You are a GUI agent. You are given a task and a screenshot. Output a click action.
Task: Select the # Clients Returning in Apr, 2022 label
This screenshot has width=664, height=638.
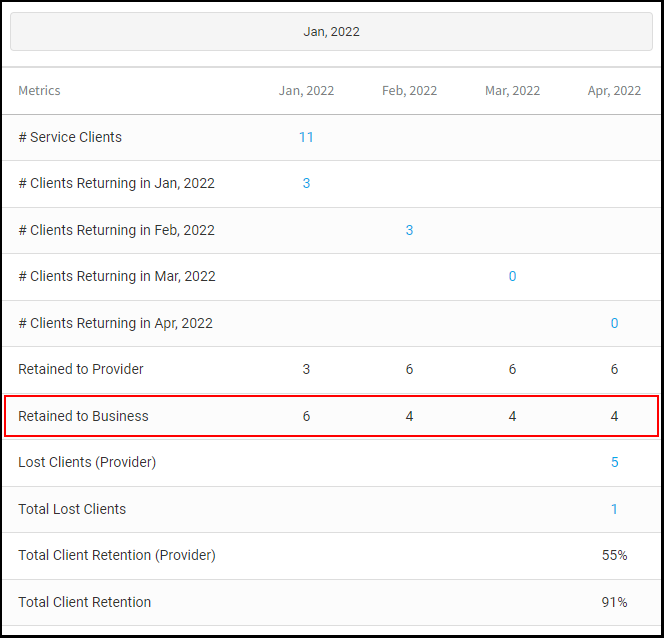point(115,323)
